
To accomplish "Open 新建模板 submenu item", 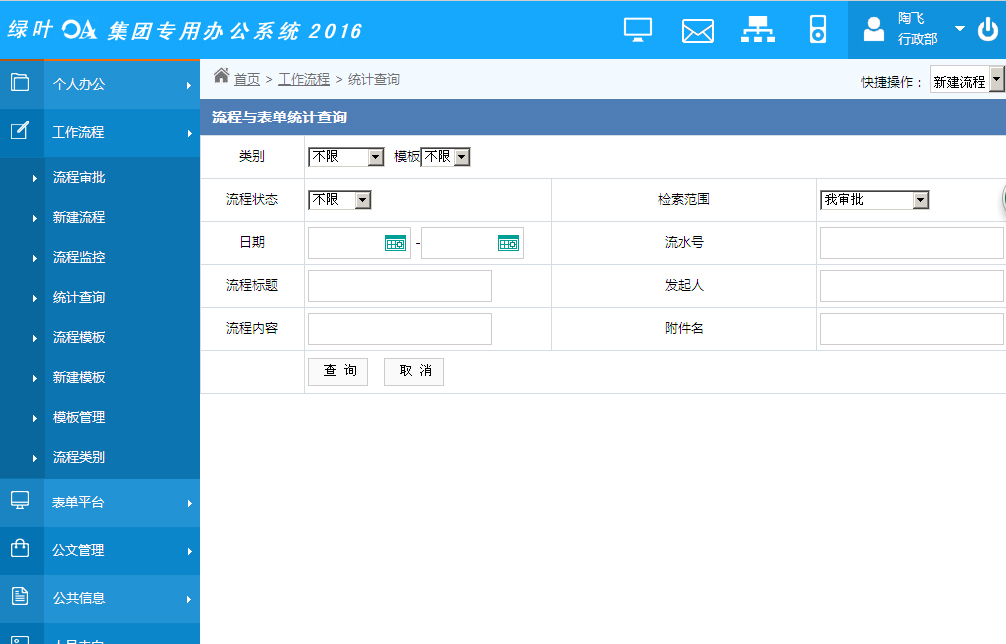I will pyautogui.click(x=79, y=378).
